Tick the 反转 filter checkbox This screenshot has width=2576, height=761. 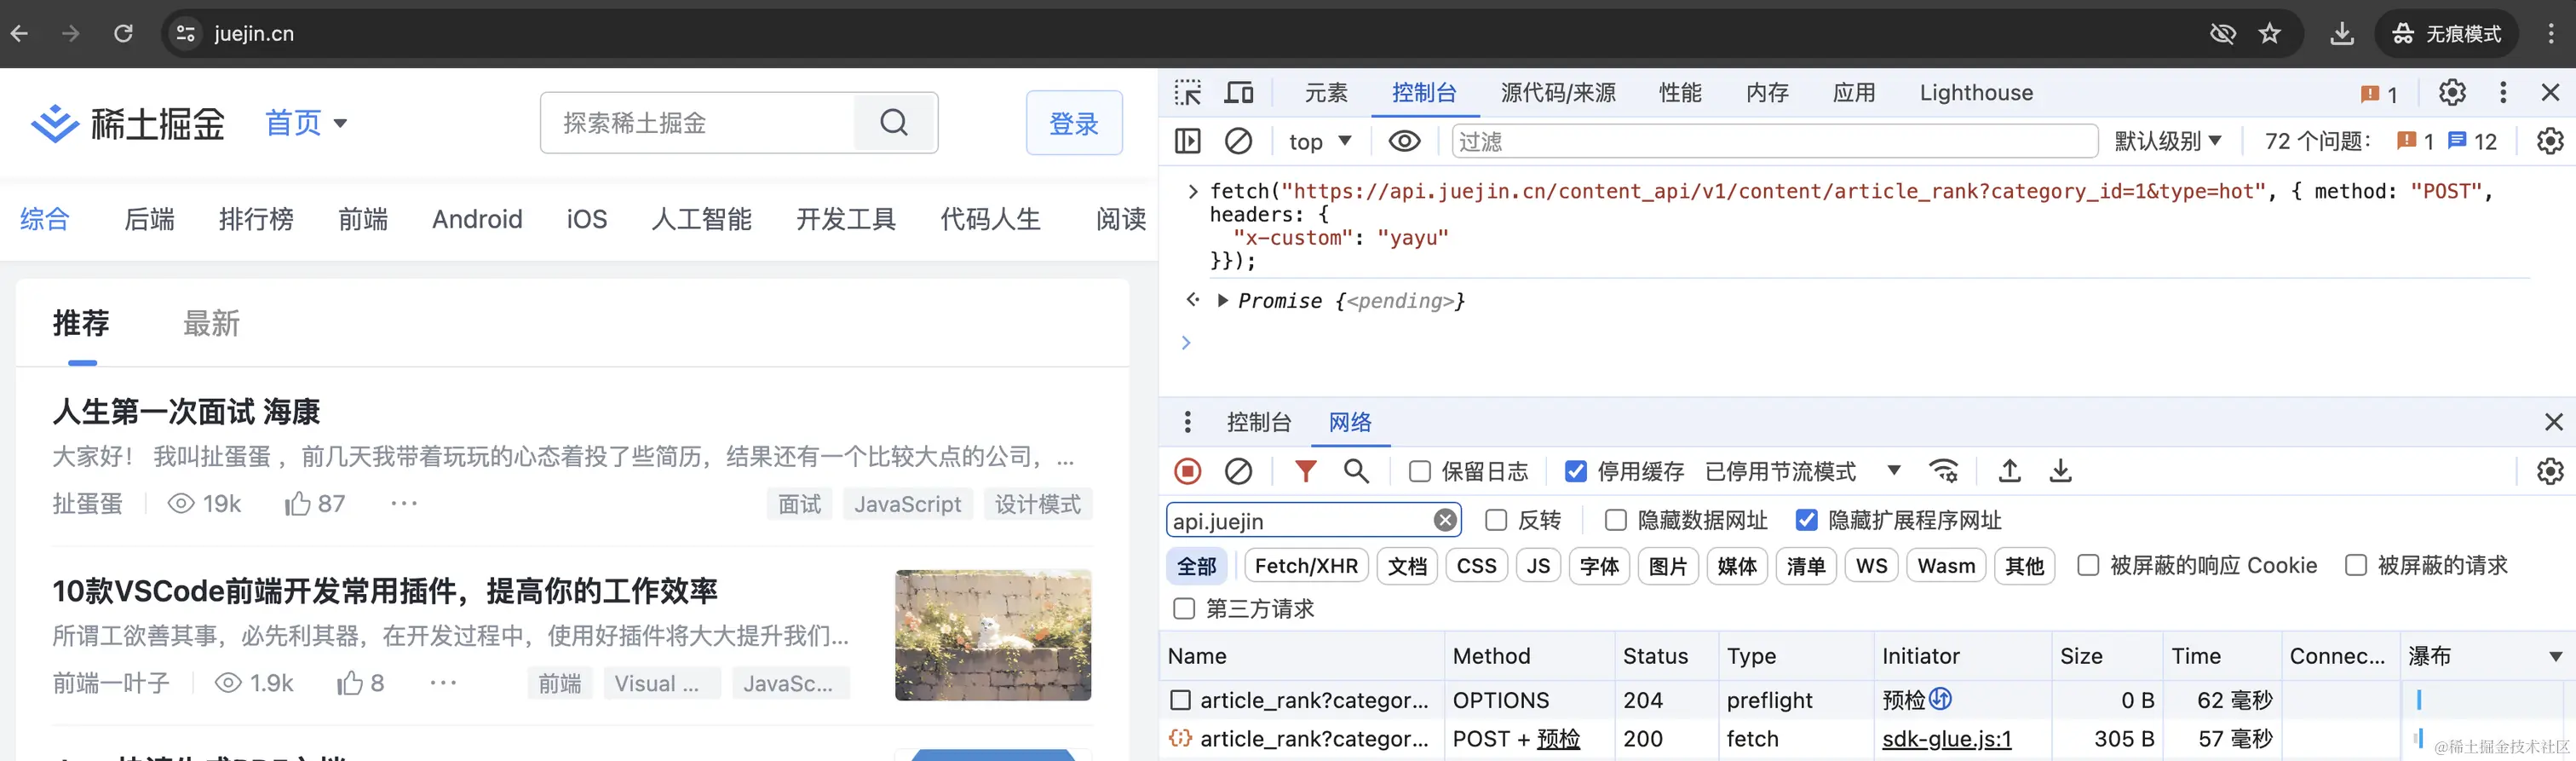coord(1496,520)
